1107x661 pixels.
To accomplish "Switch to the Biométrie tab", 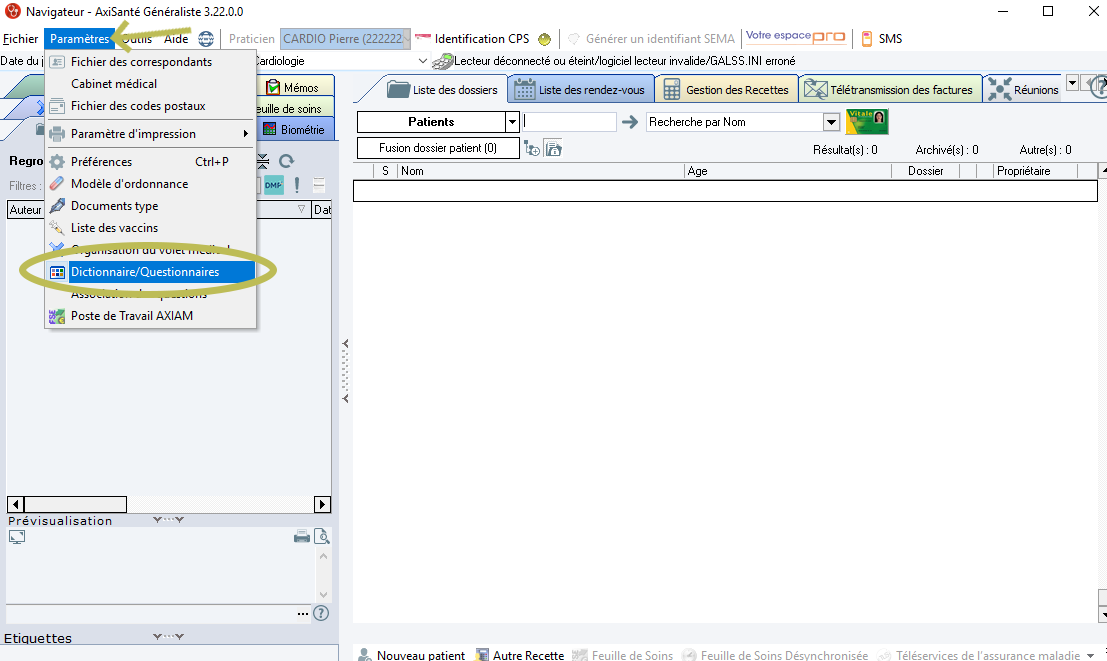I will click(x=294, y=130).
